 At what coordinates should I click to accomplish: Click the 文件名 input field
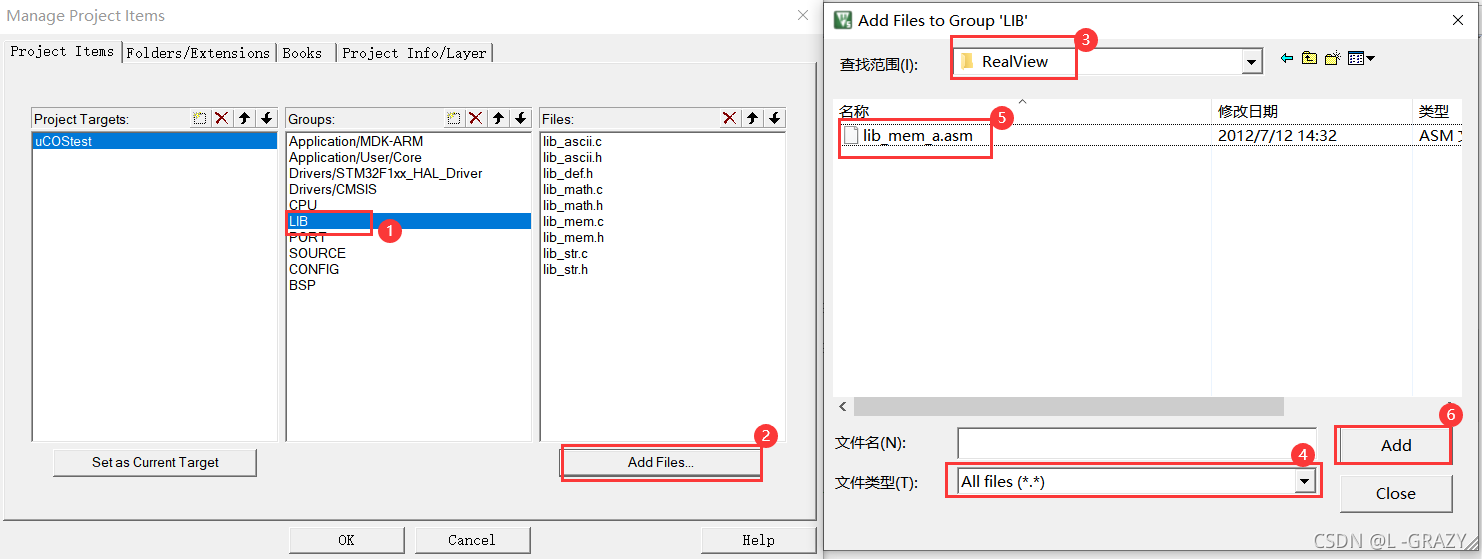1136,444
